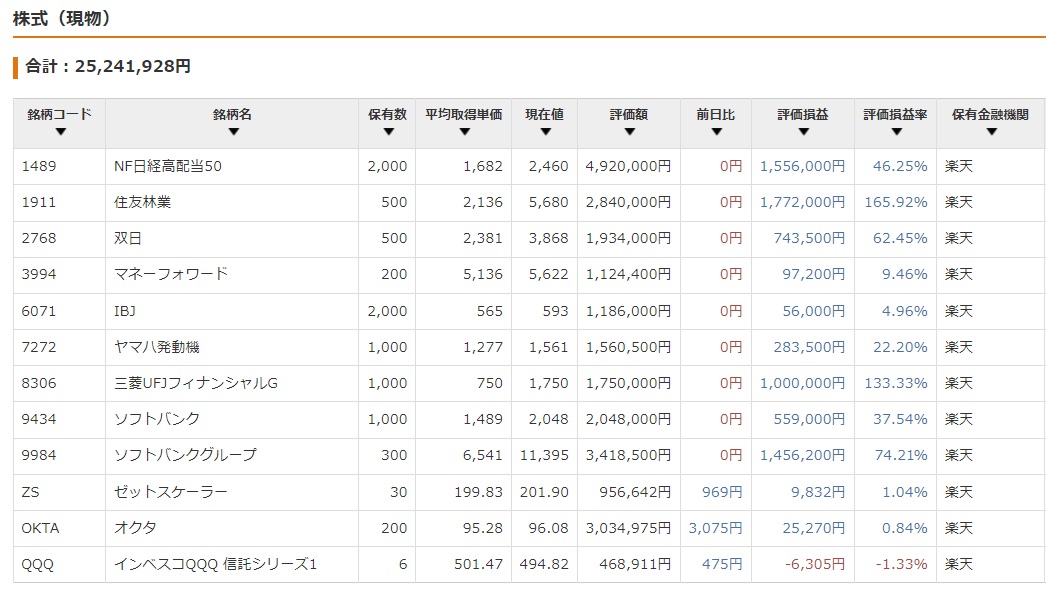Click 楽天 institution in QQQ row
This screenshot has height=589, width=1046.
959,564
